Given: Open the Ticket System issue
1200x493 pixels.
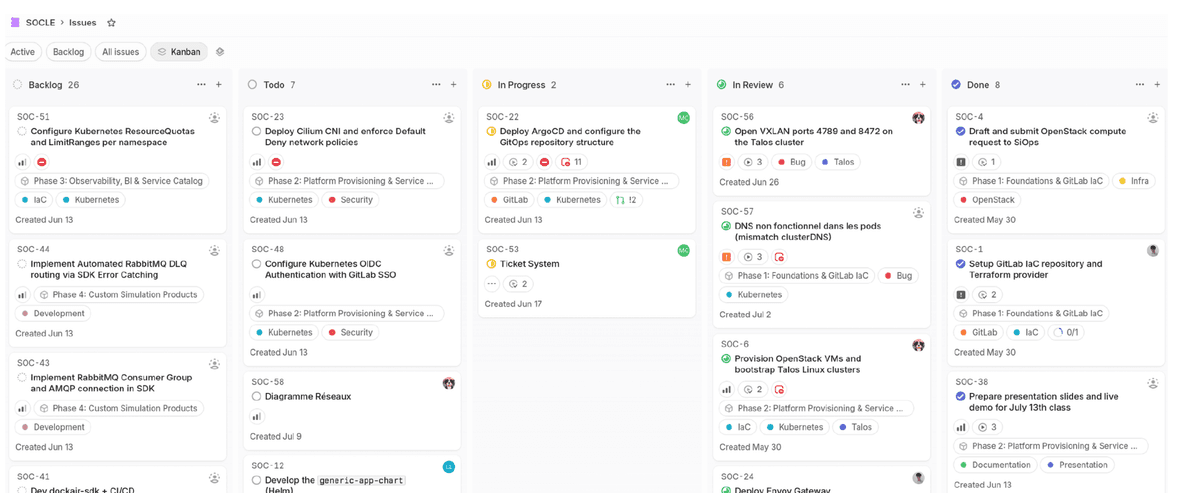Looking at the screenshot, I should pyautogui.click(x=530, y=264).
